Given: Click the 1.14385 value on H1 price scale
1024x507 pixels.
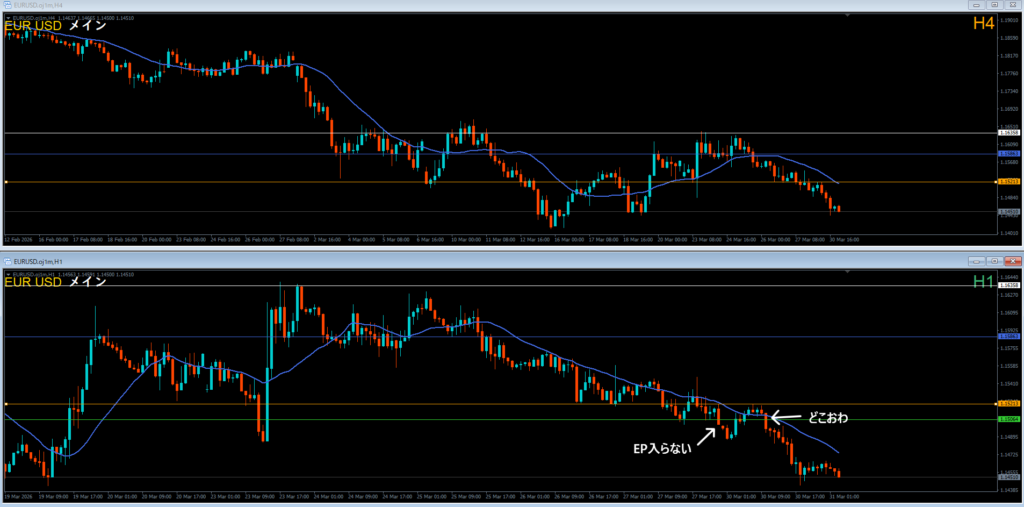Looking at the screenshot, I should 1009,490.
